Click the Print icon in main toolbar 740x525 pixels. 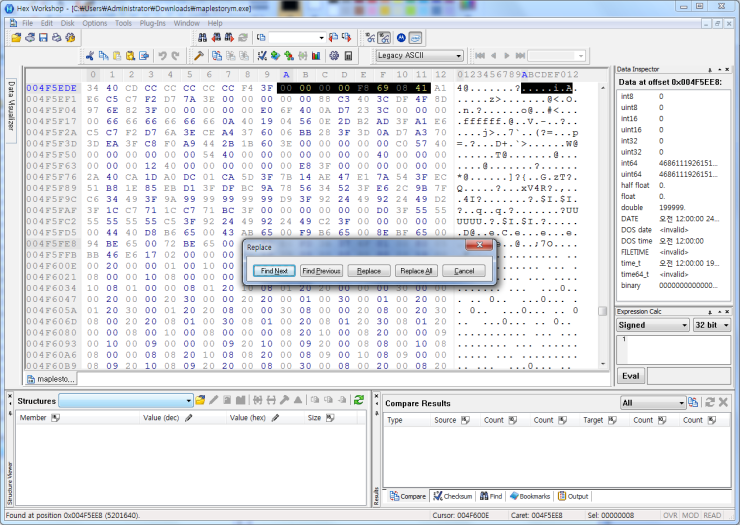[x=57, y=38]
